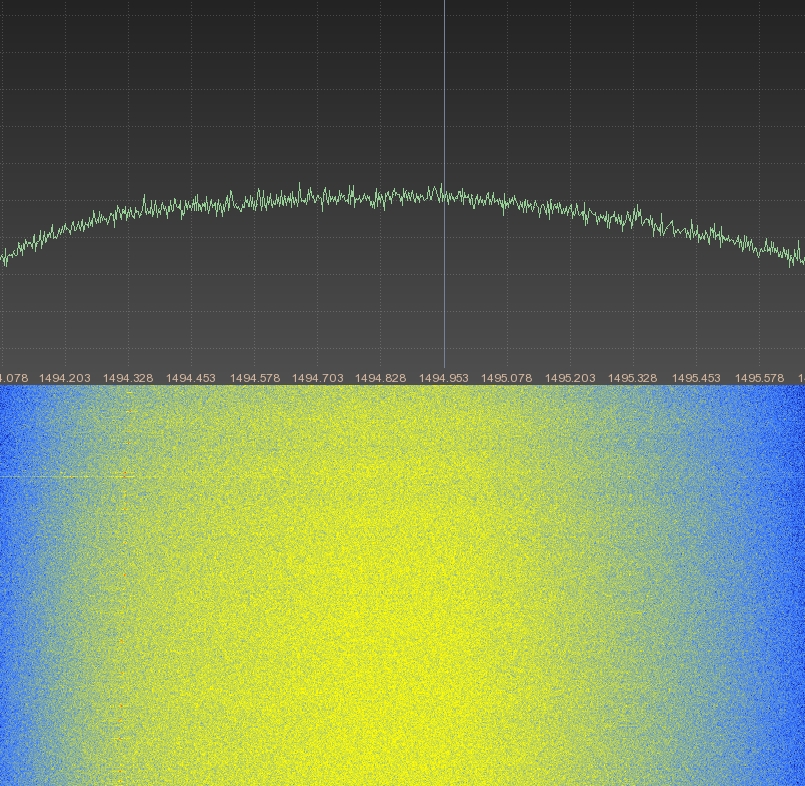Tune to the 1495.453 frequency label
This screenshot has height=786, width=805.
pyautogui.click(x=696, y=378)
